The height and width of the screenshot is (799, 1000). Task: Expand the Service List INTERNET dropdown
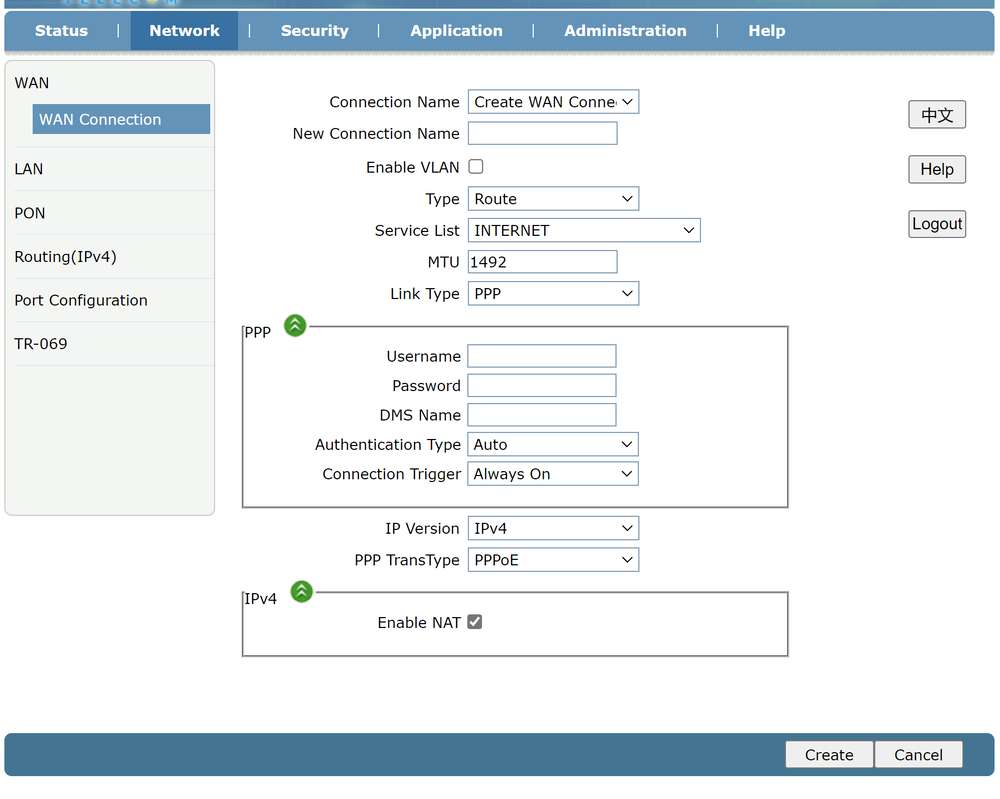tap(584, 230)
